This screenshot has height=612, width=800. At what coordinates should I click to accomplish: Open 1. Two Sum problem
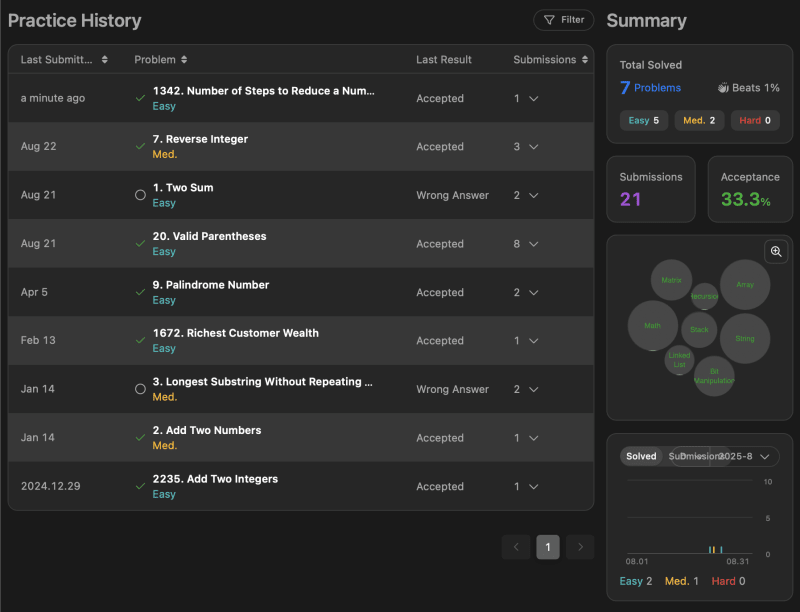pos(183,188)
